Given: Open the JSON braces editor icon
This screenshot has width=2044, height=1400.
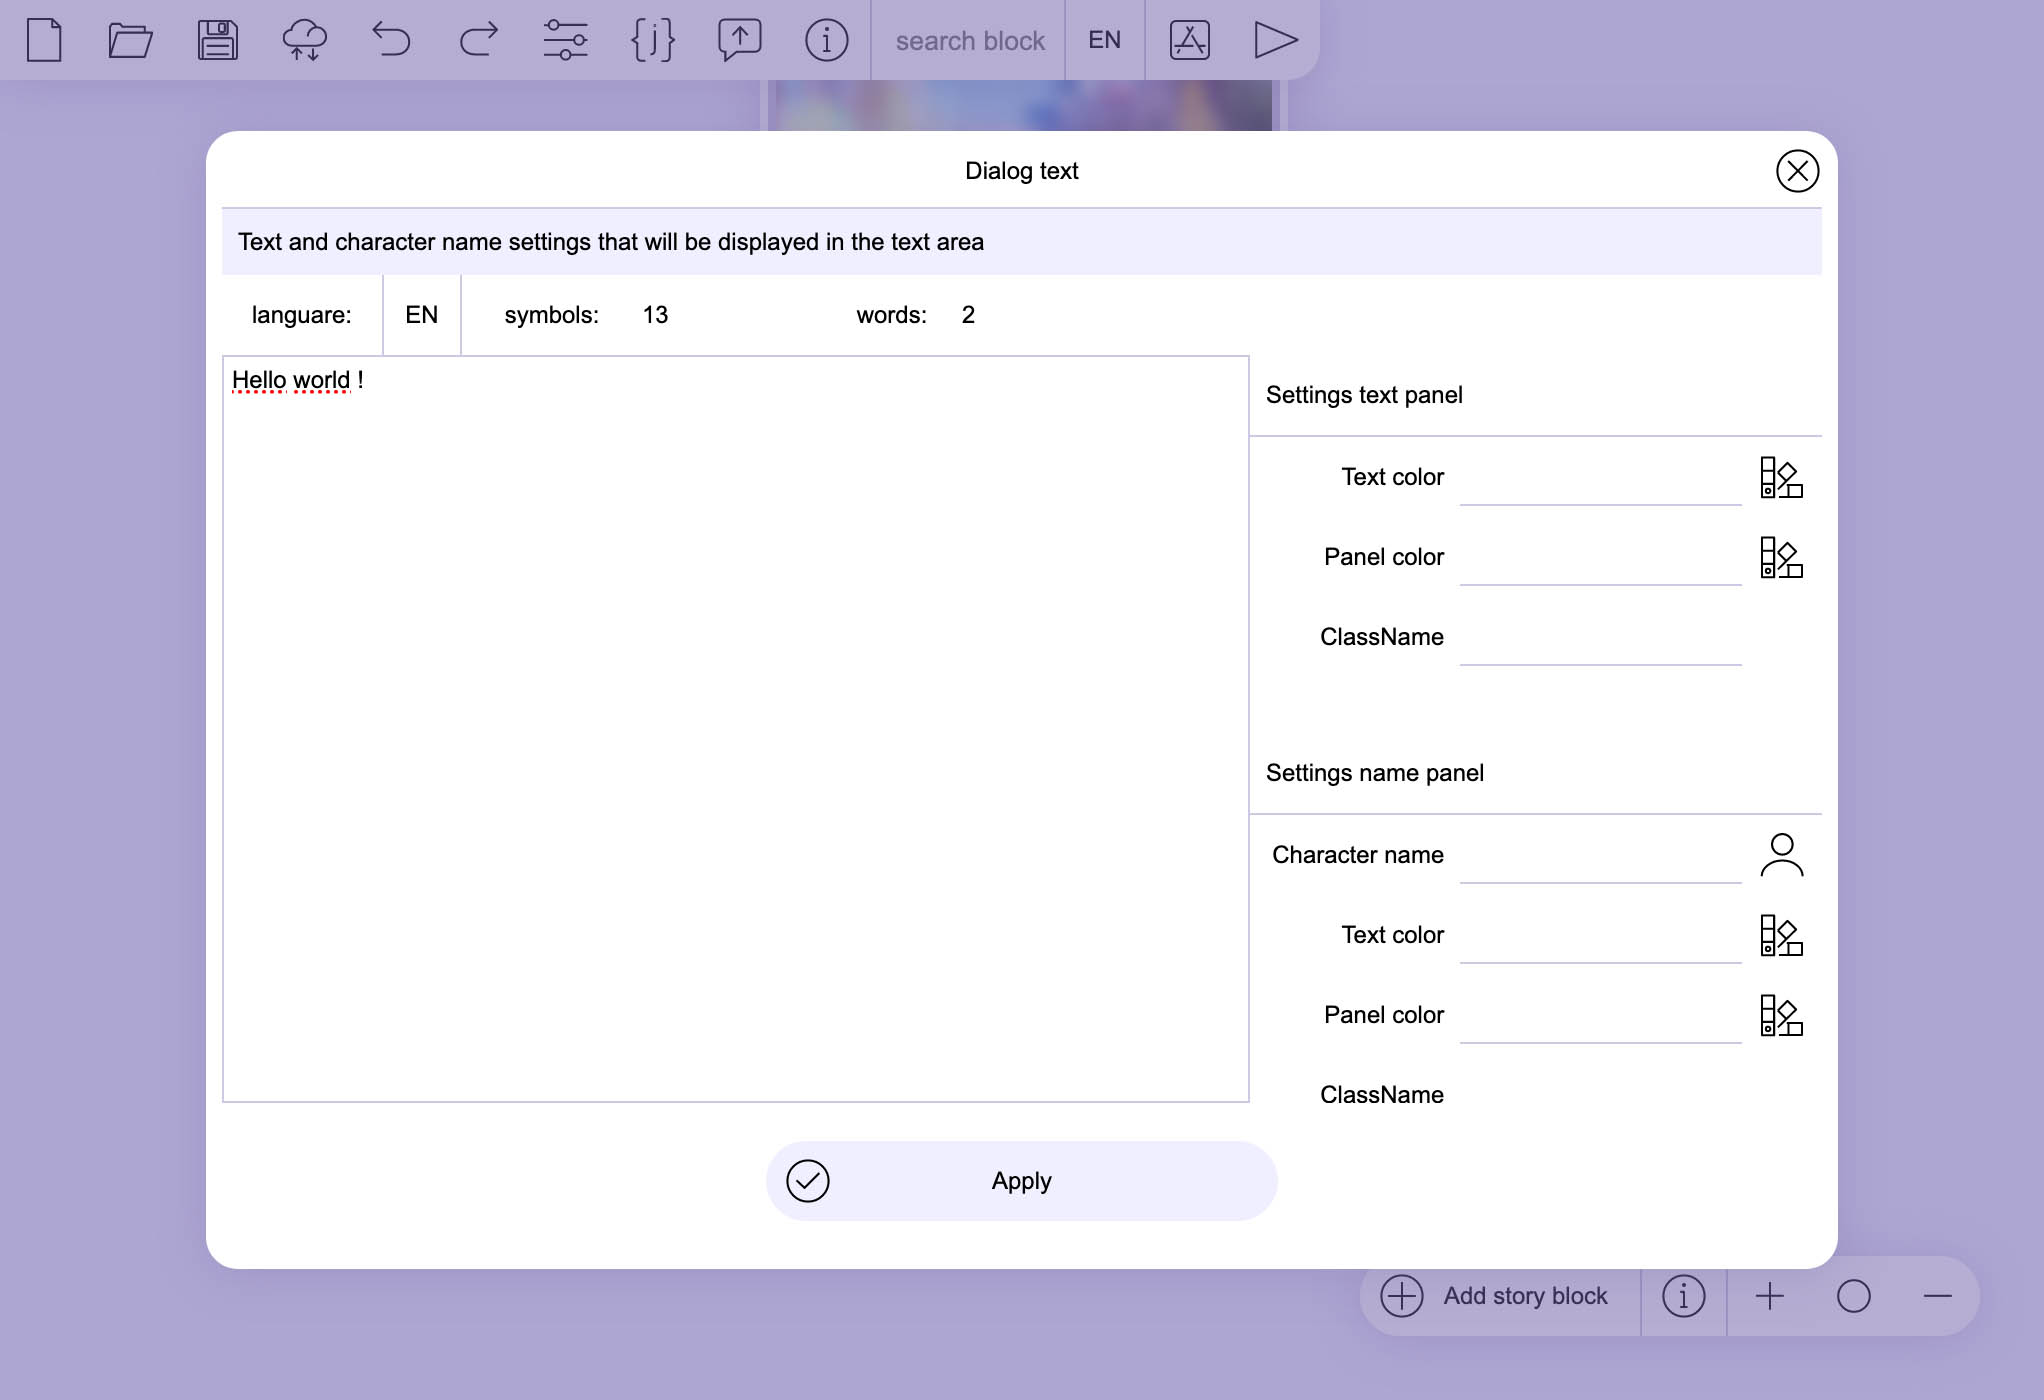Looking at the screenshot, I should click(x=652, y=40).
